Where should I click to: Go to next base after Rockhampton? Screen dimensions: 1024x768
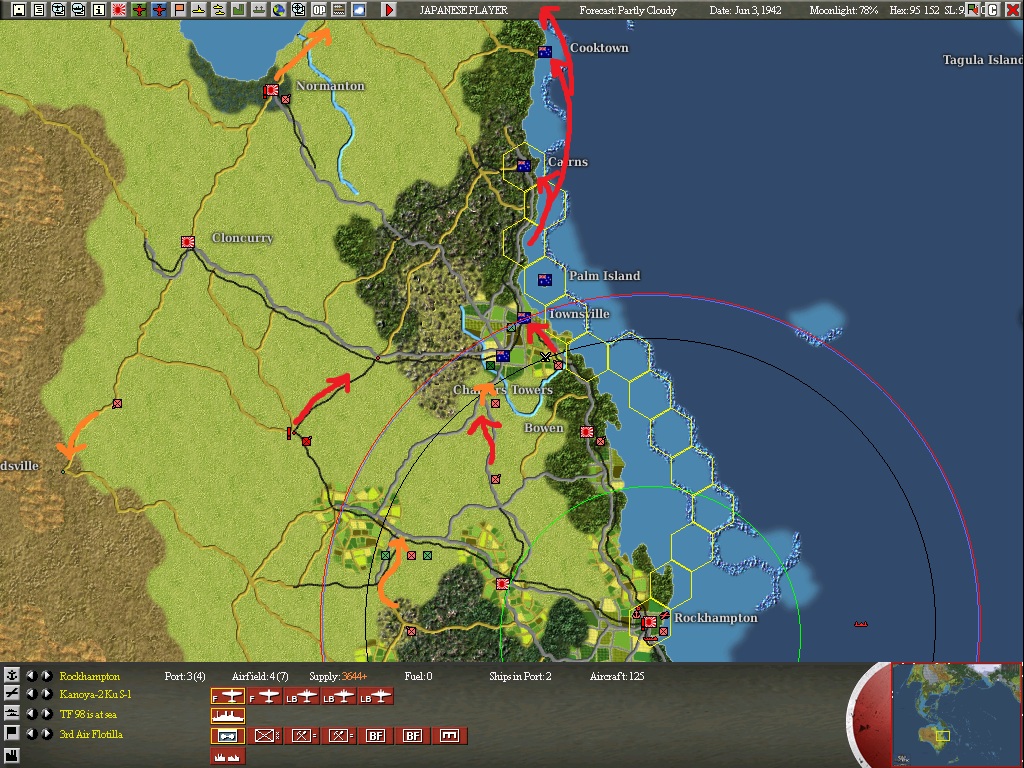click(46, 676)
